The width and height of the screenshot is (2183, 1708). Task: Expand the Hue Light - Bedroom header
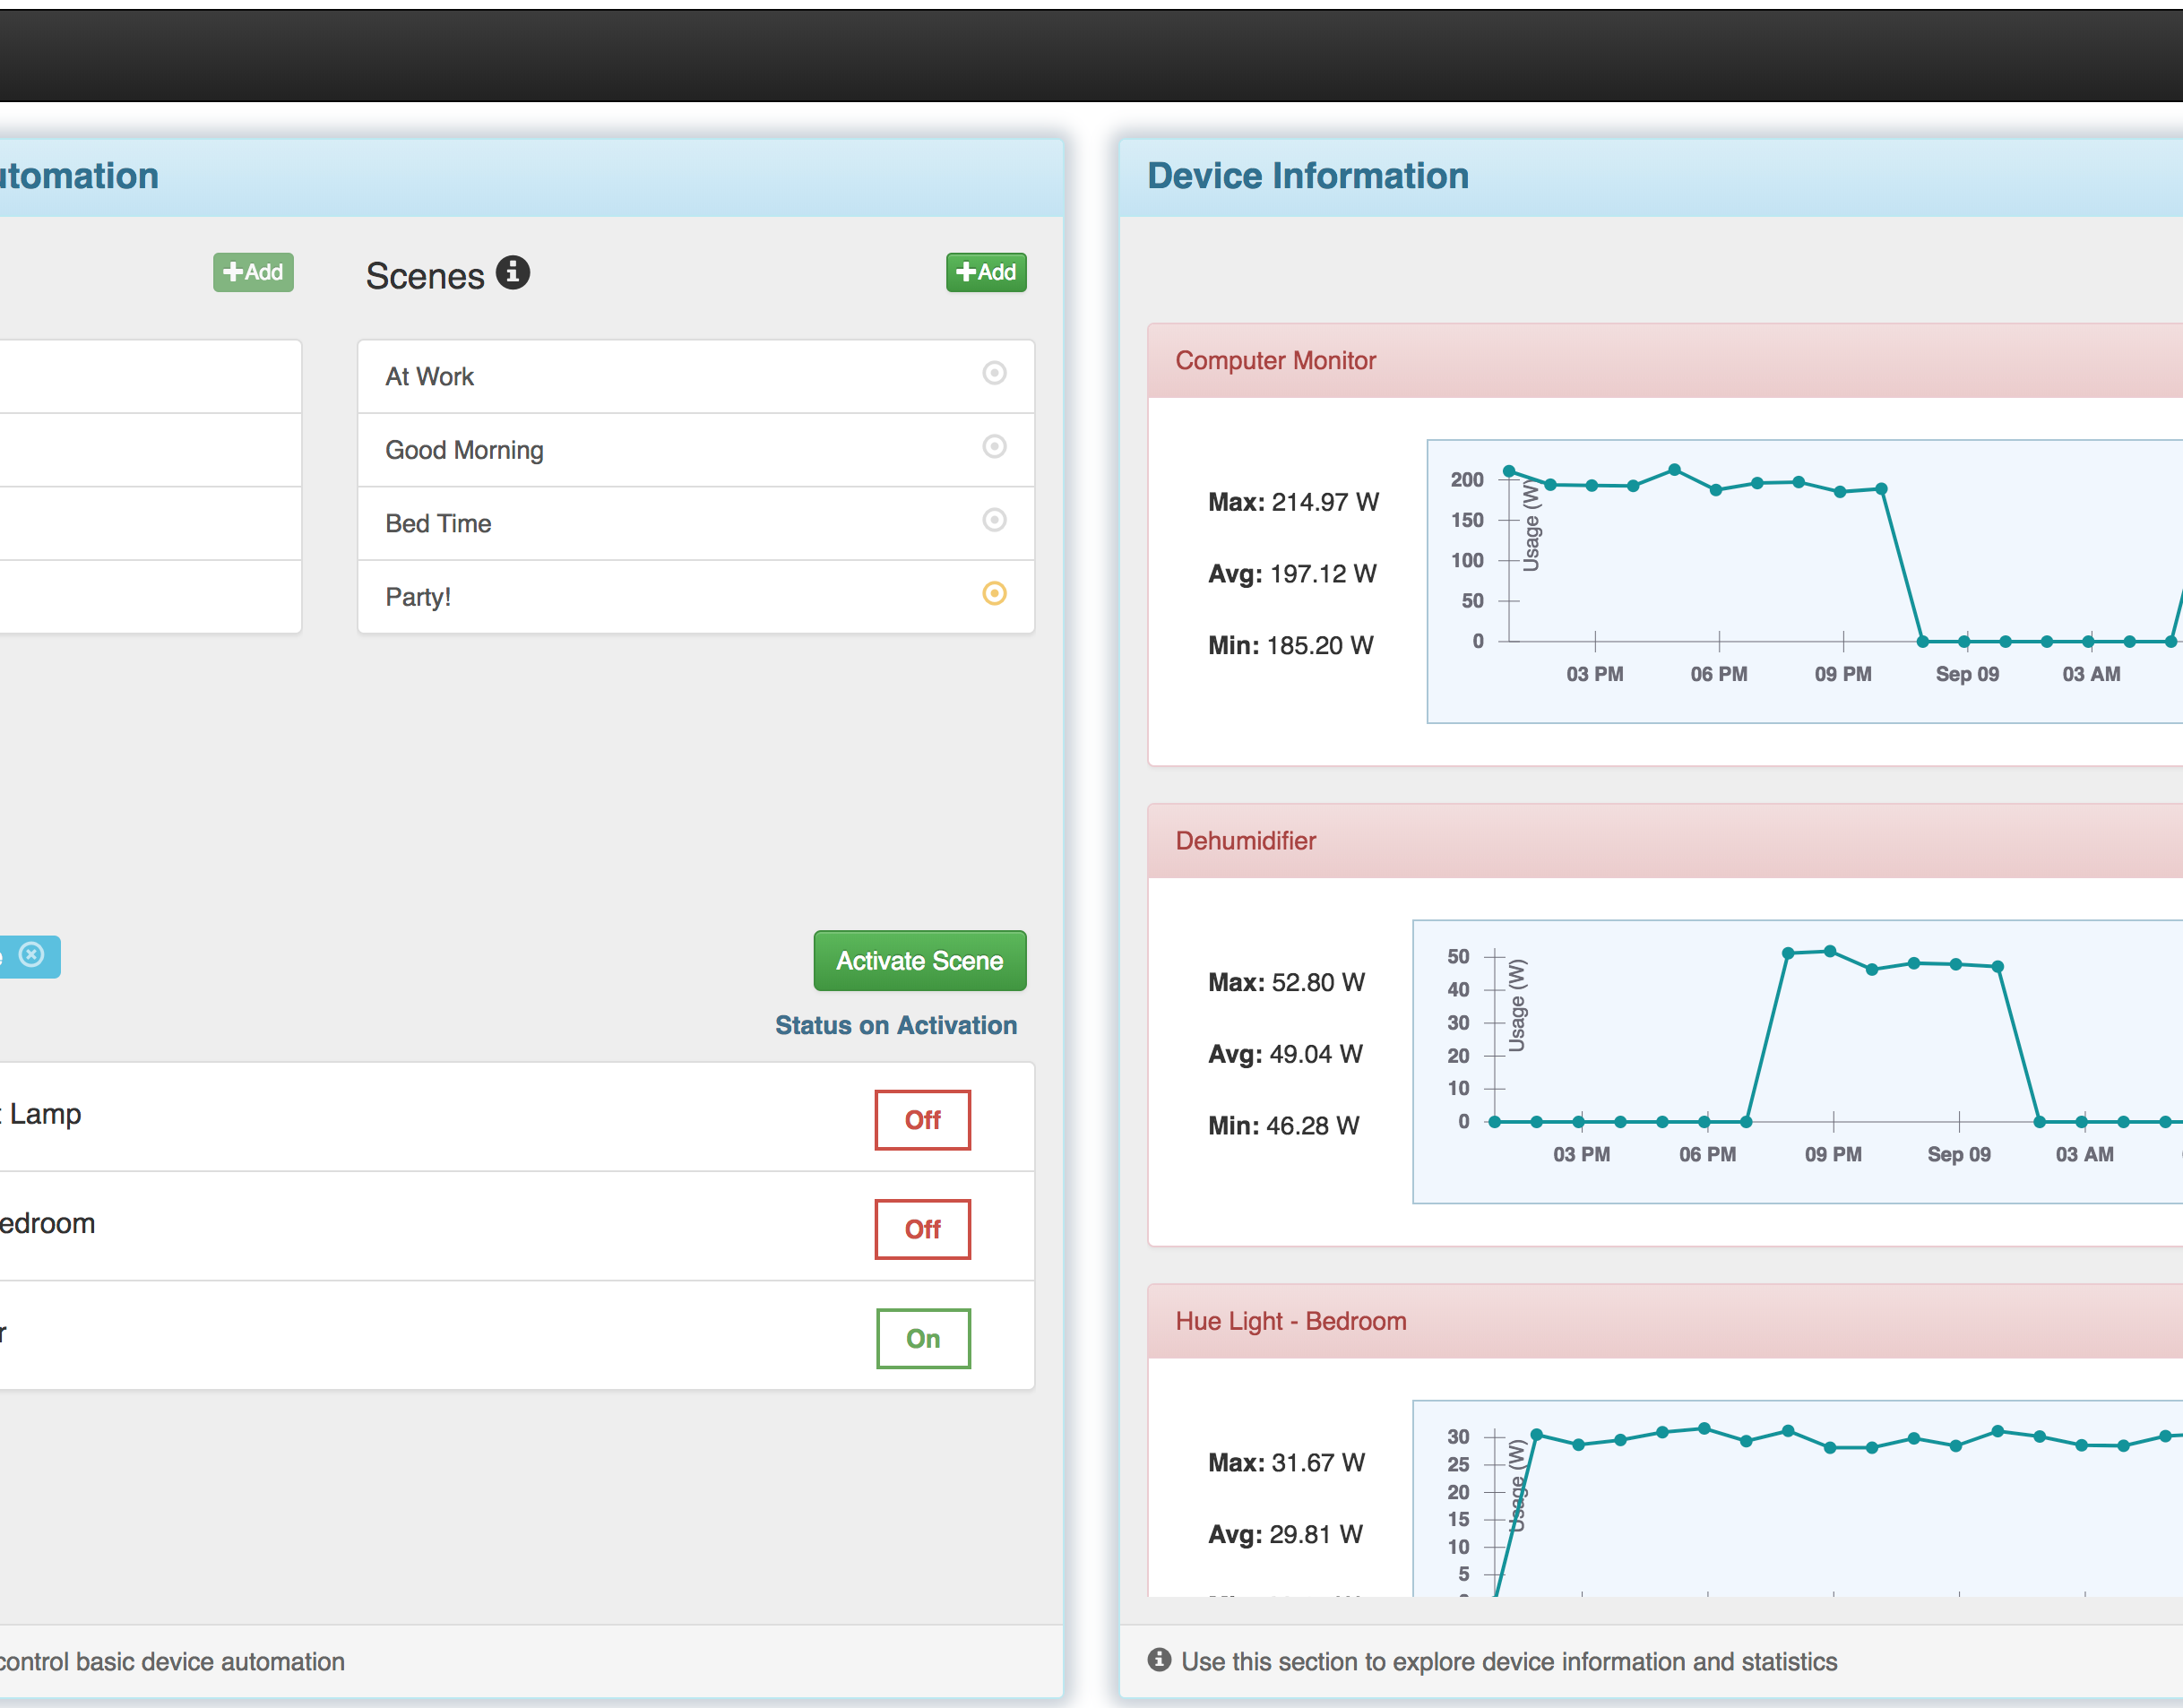coord(1290,1321)
